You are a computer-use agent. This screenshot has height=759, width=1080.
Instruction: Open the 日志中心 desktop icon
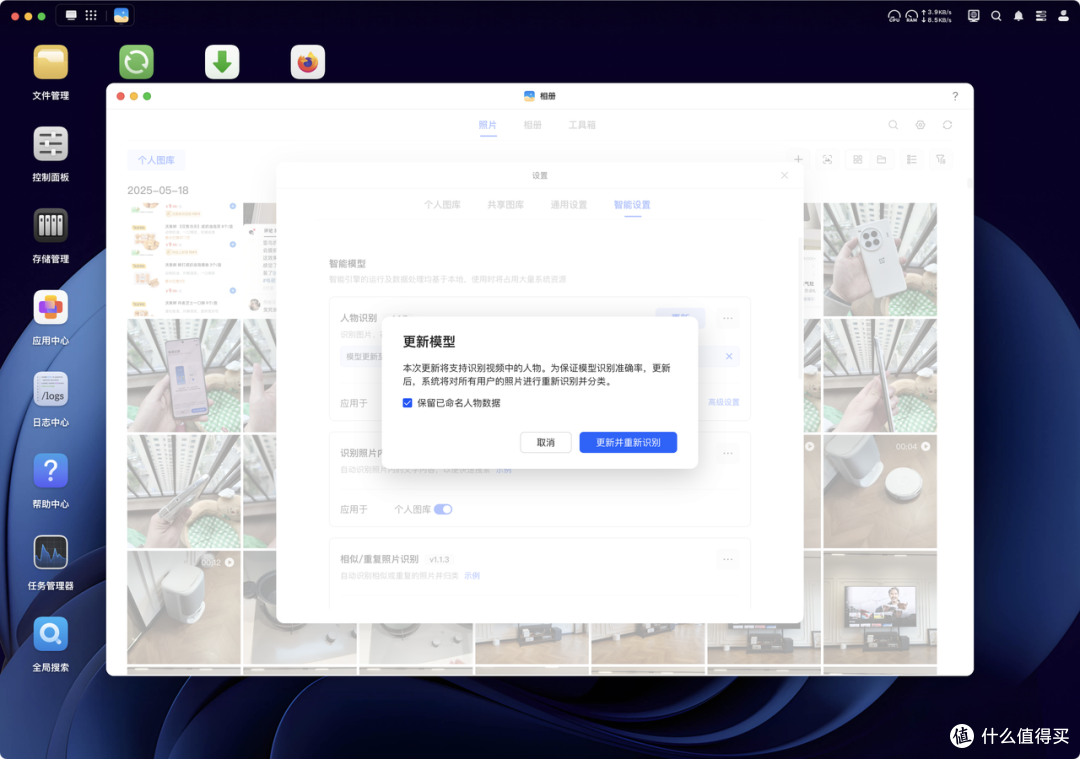[x=50, y=390]
